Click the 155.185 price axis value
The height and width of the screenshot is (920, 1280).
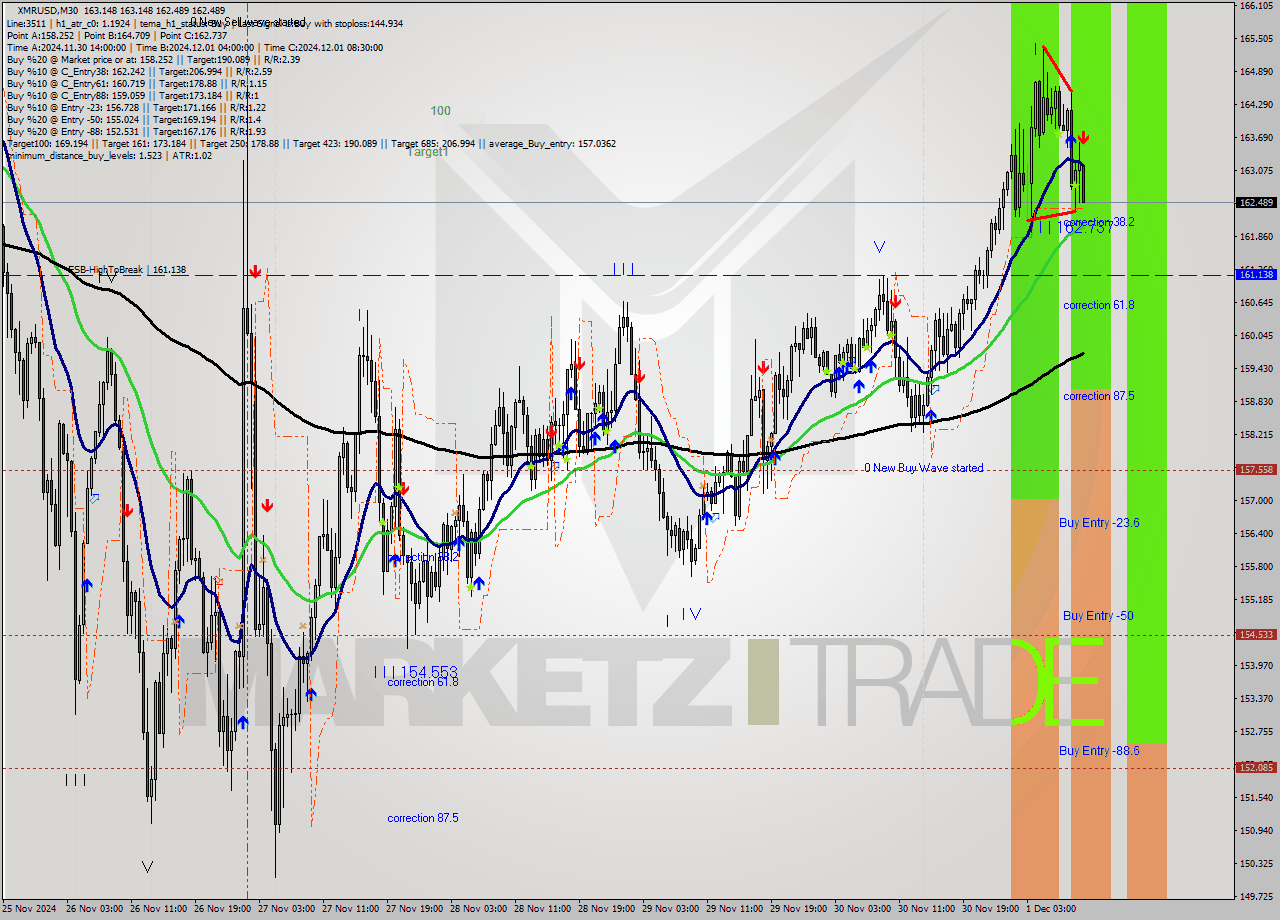click(1256, 599)
